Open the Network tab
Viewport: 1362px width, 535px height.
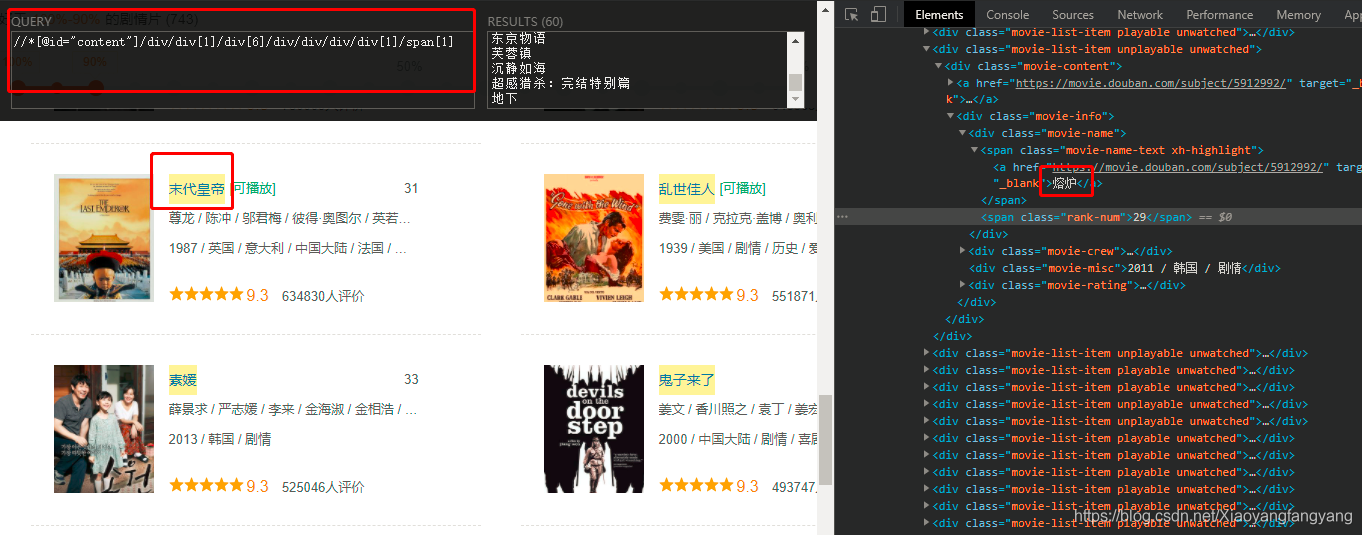click(x=1140, y=14)
